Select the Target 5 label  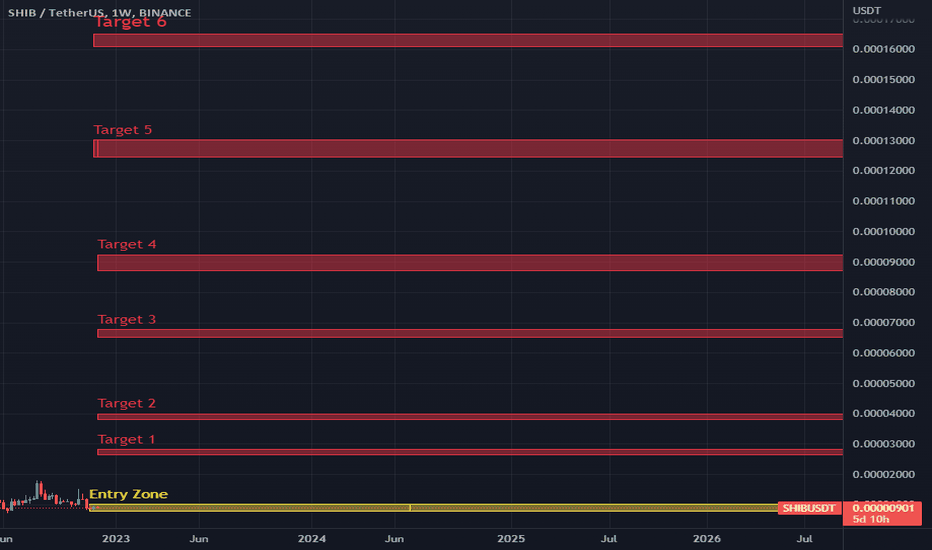tap(122, 130)
